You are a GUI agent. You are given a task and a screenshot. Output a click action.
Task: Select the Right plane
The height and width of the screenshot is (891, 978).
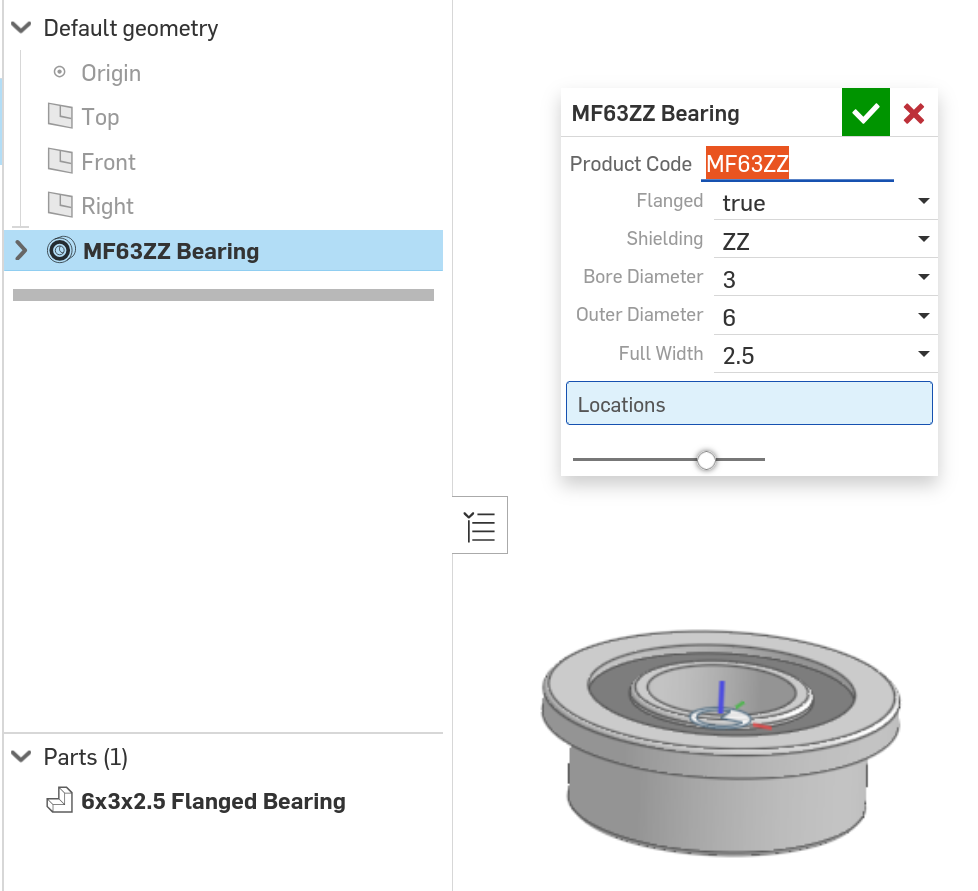click(107, 206)
